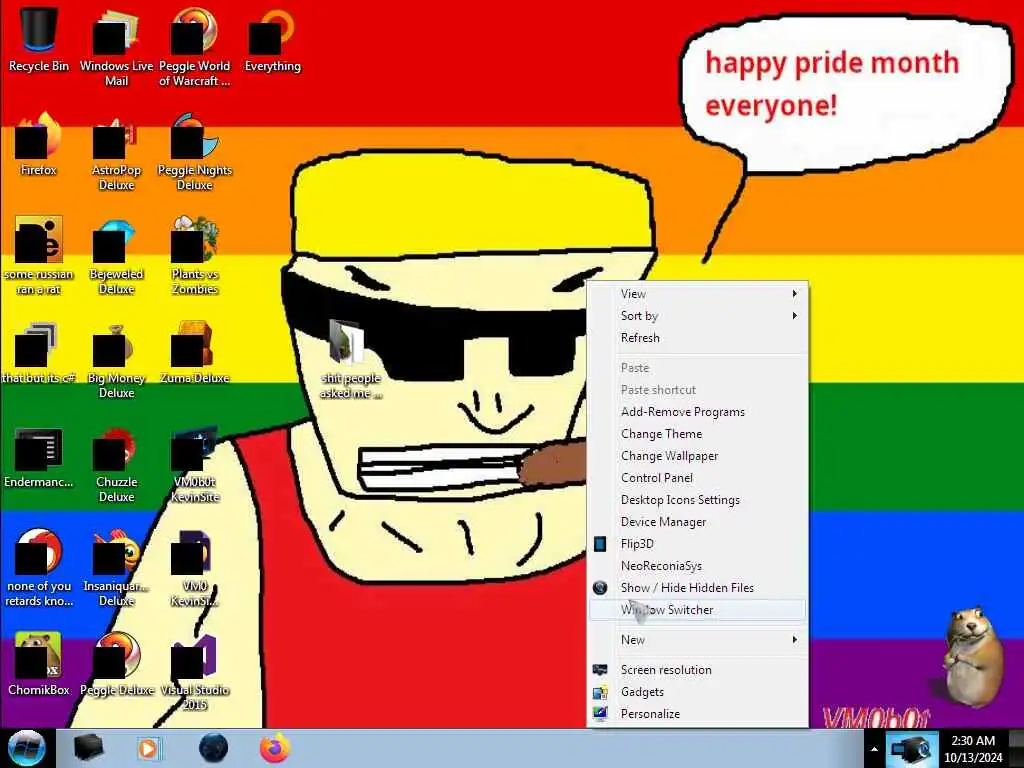The height and width of the screenshot is (768, 1024).
Task: Choose Change Wallpaper in context menu
Action: [x=698, y=456]
